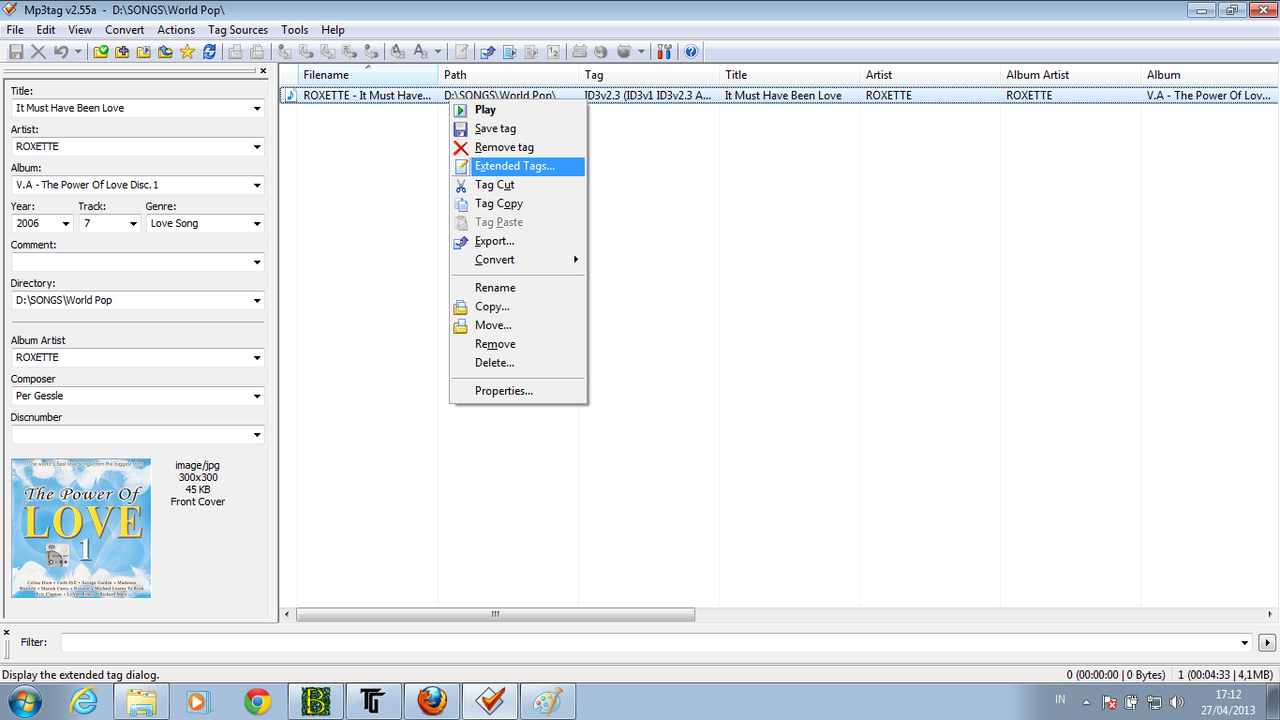Click the Save tag floppy disk toolbar icon
1280x720 pixels.
(16, 52)
